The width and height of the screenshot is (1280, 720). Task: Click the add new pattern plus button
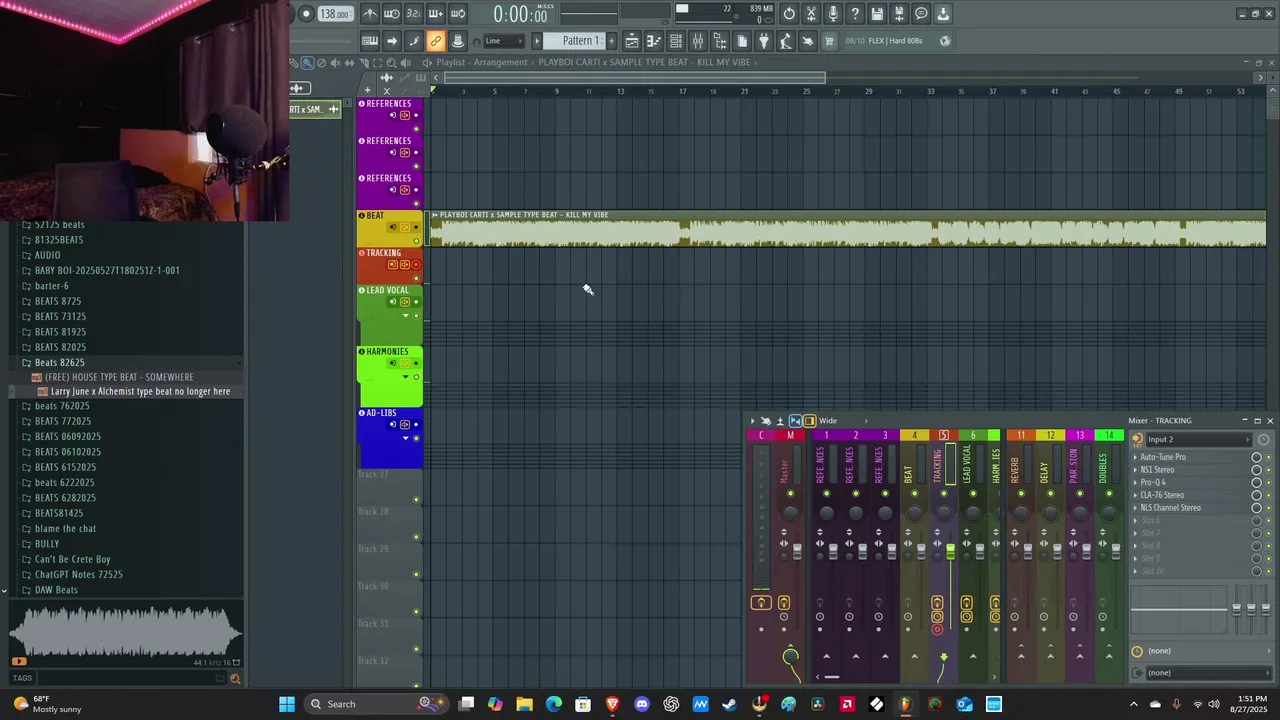[x=611, y=41]
